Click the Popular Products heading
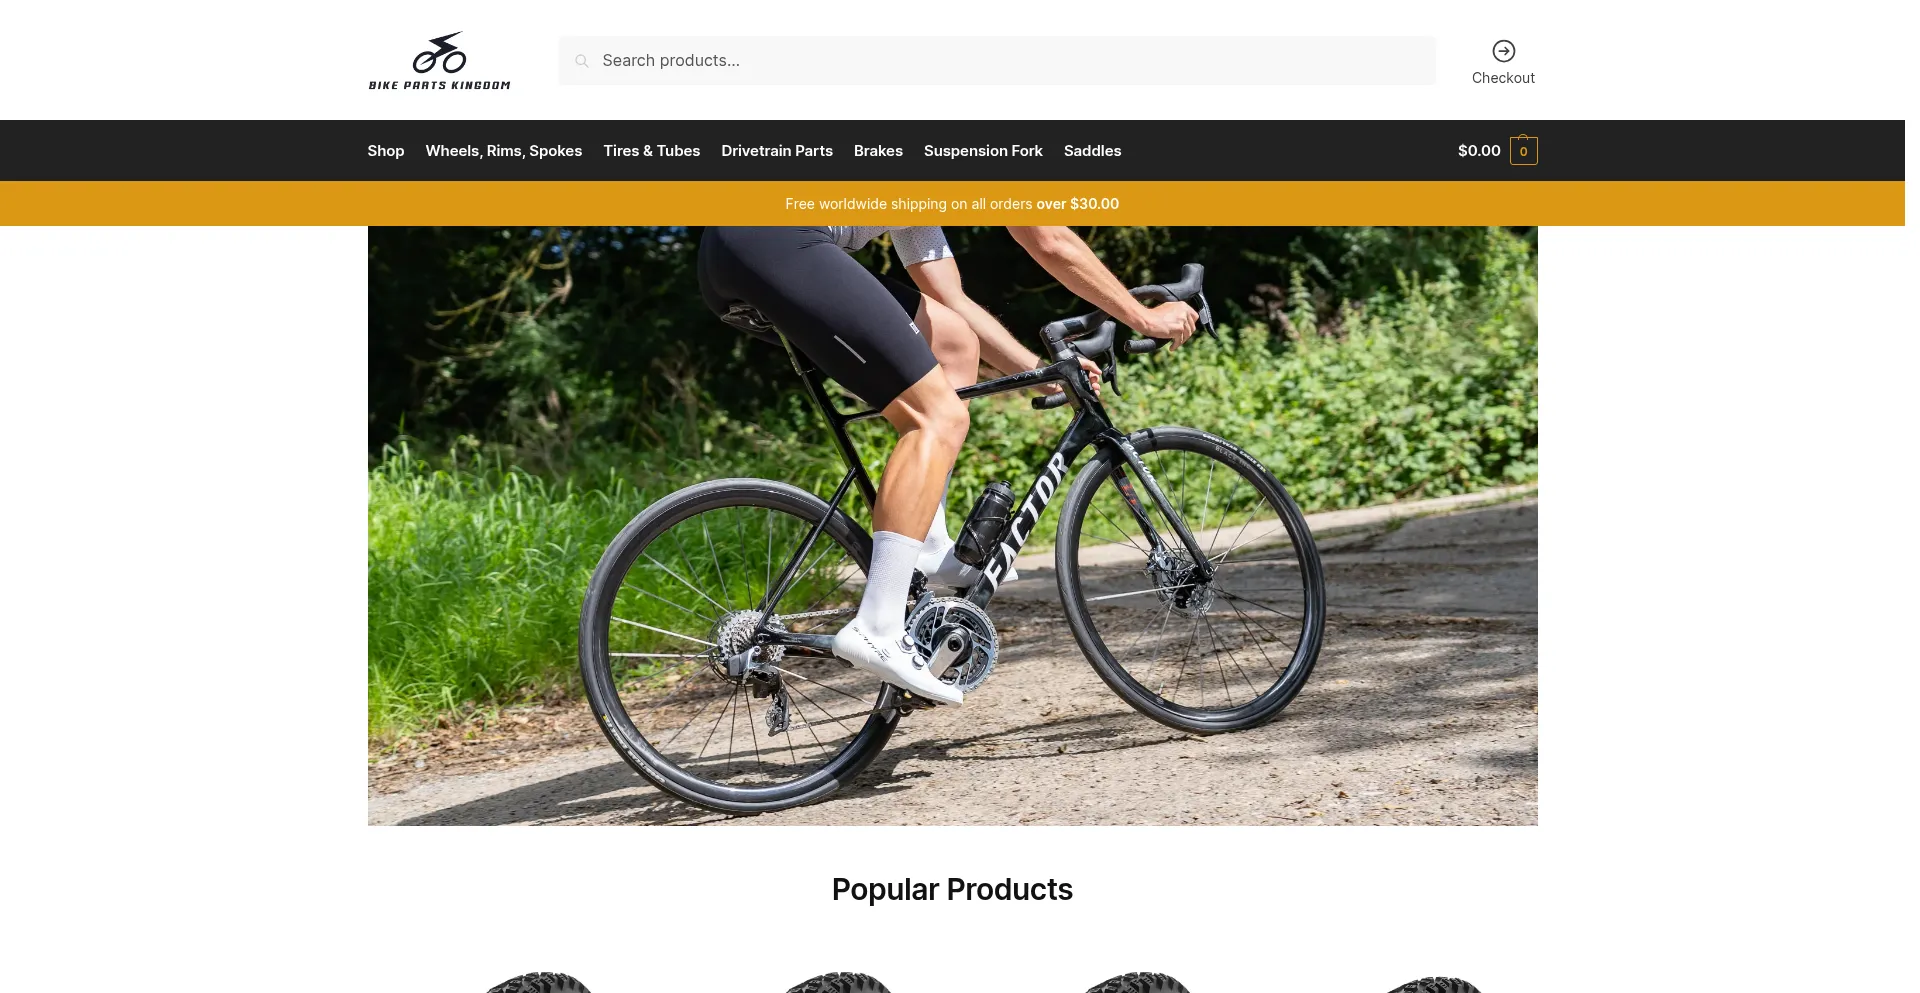Image resolution: width=1920 pixels, height=993 pixels. [952, 890]
